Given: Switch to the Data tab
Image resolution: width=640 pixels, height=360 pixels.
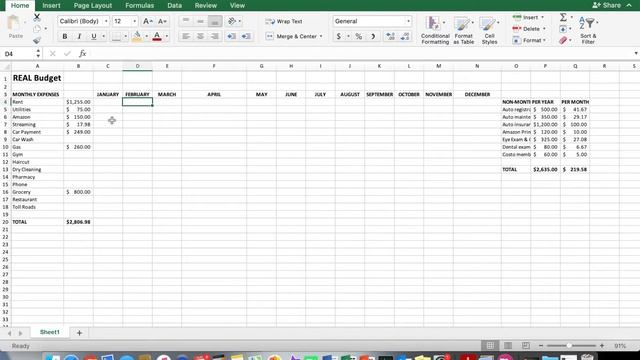Looking at the screenshot, I should pos(174,5).
